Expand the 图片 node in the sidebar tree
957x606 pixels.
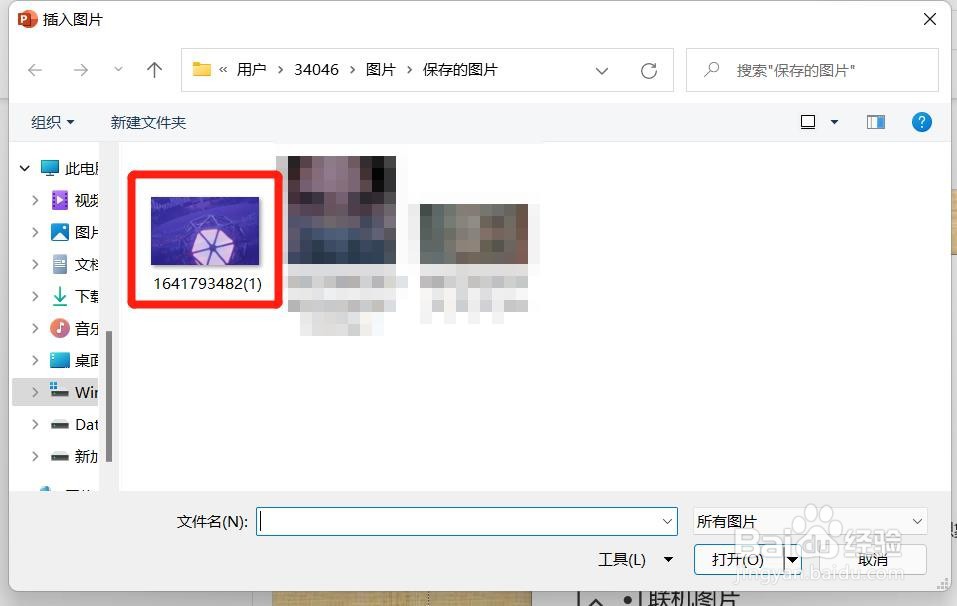[37, 232]
